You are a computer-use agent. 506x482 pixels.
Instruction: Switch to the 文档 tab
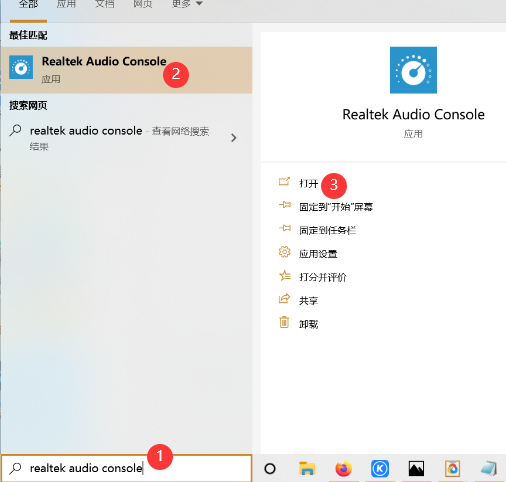coord(105,4)
